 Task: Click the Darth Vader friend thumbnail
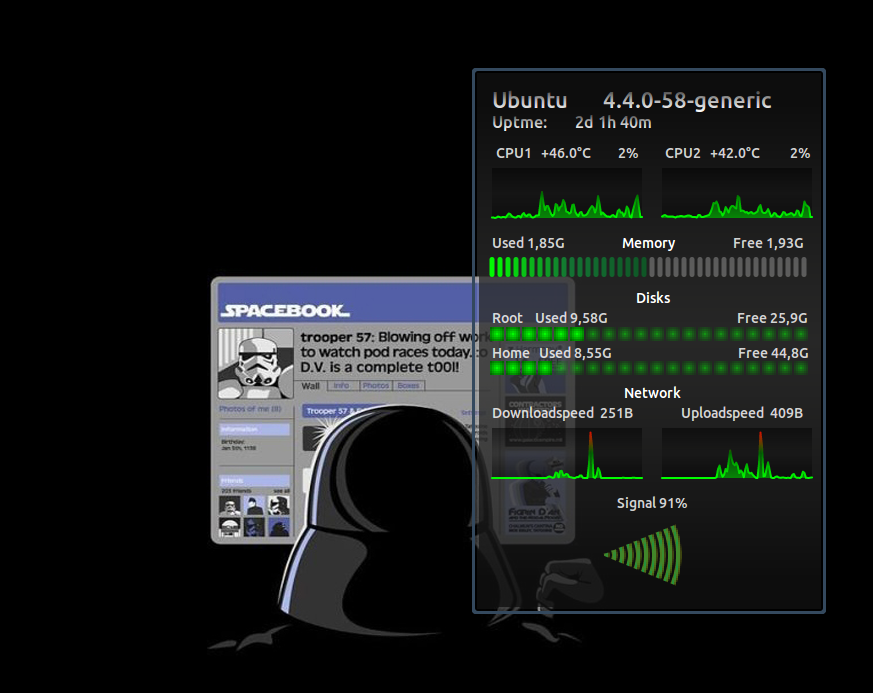[x=277, y=527]
